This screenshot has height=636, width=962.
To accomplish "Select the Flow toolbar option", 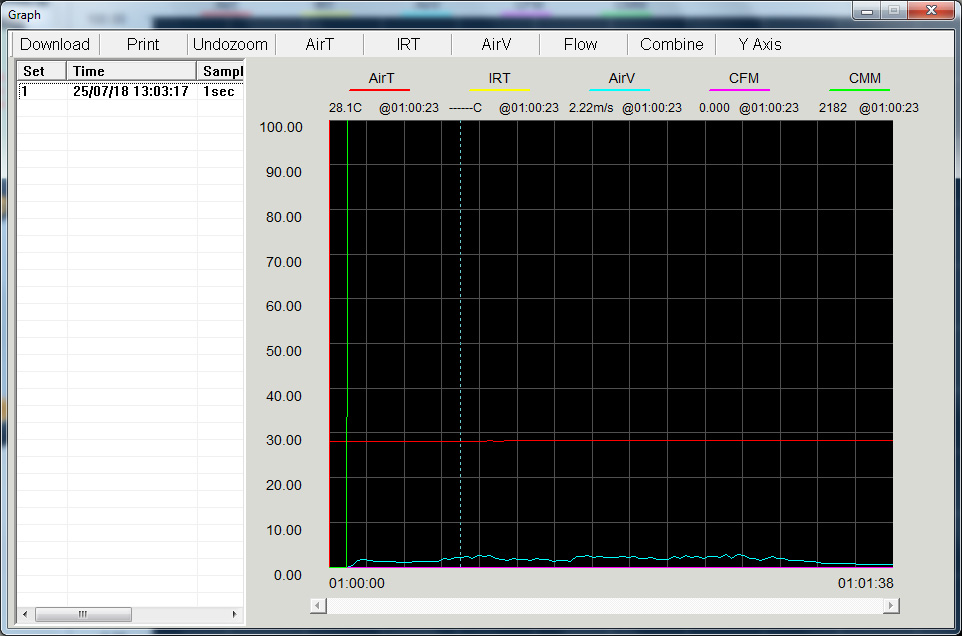I will (x=580, y=44).
